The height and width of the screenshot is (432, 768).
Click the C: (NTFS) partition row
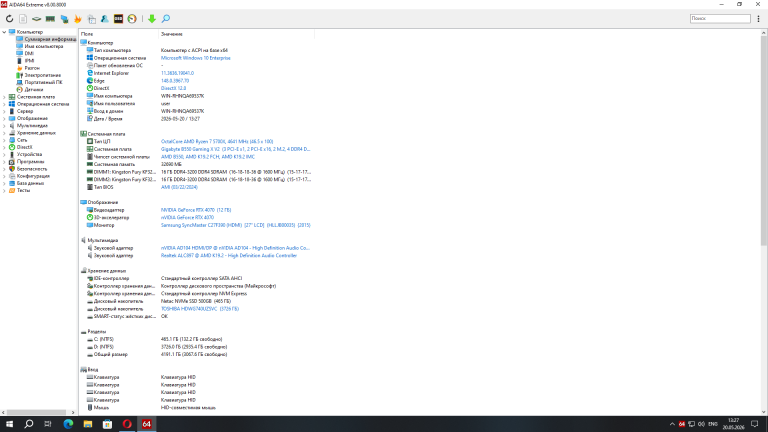click(x=196, y=339)
